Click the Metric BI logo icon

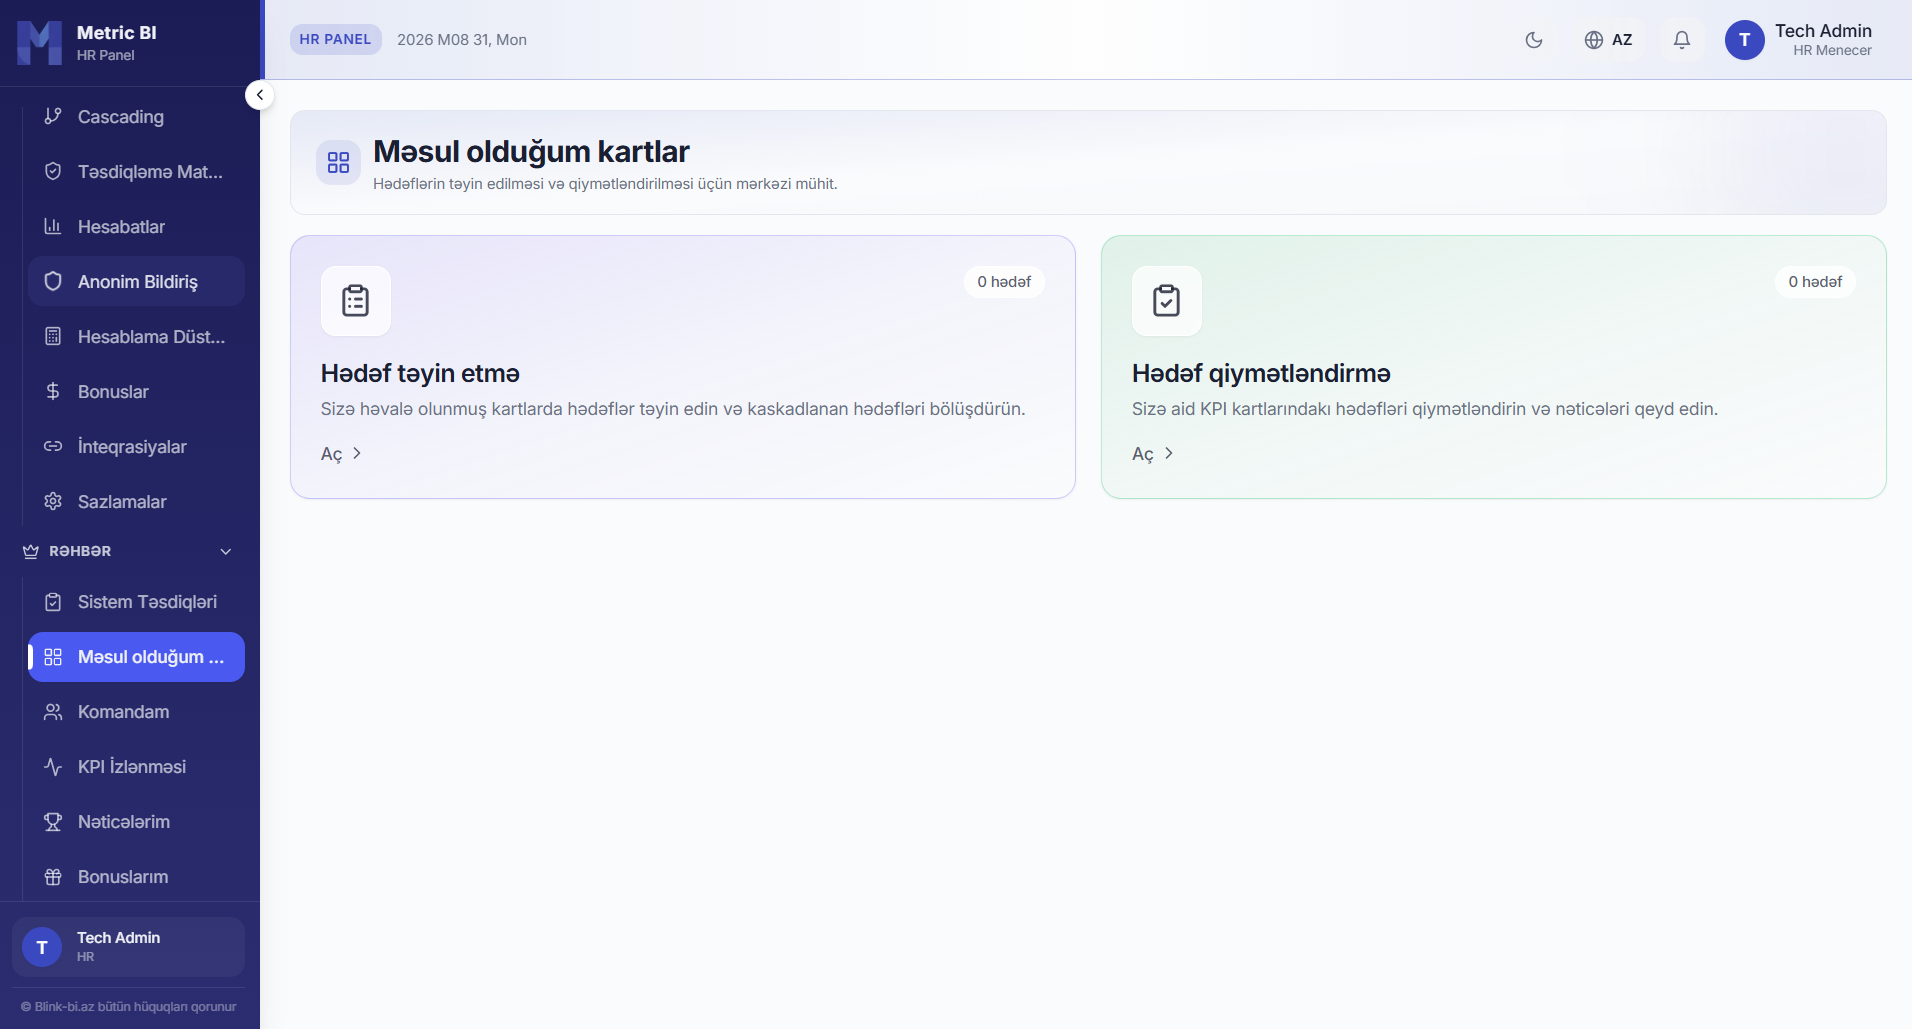pyautogui.click(x=40, y=42)
